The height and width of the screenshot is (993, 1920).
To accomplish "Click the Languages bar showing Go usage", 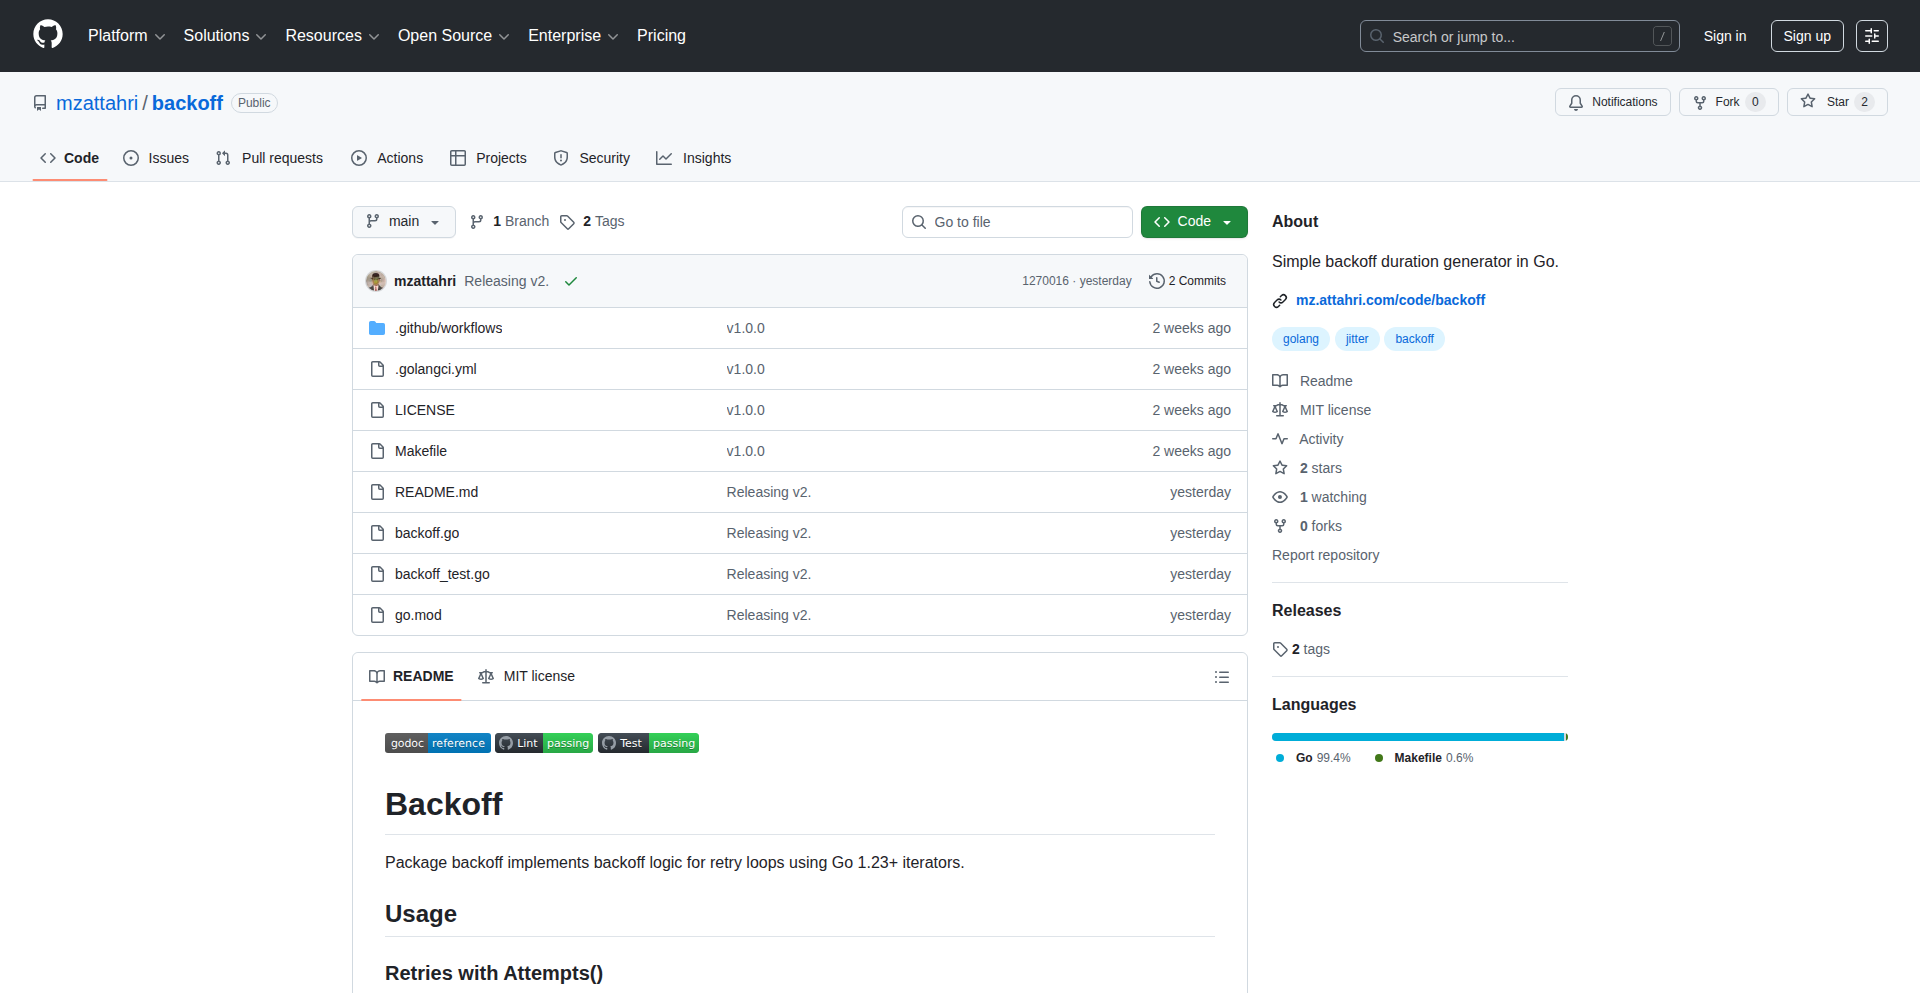I will pos(1417,737).
